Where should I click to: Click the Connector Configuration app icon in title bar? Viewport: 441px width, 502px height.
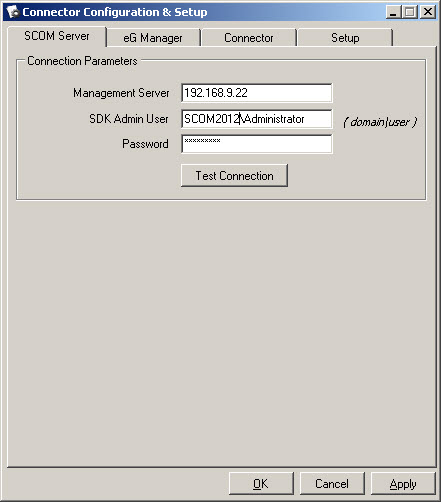tap(13, 12)
